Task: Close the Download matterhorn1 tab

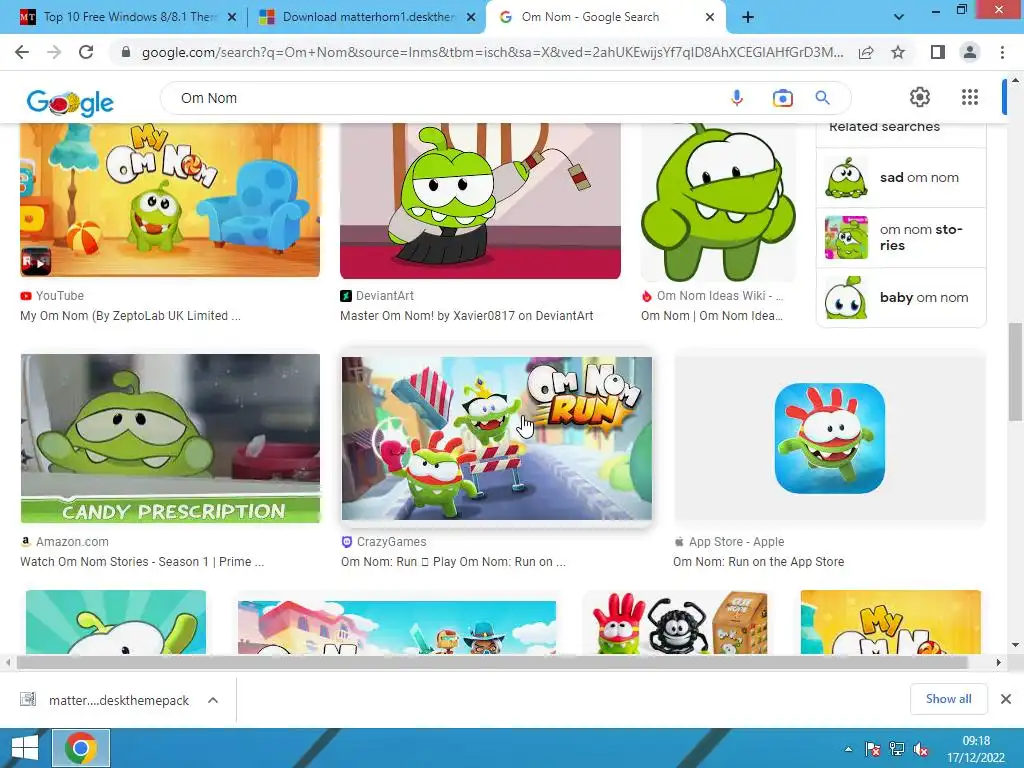Action: [471, 17]
